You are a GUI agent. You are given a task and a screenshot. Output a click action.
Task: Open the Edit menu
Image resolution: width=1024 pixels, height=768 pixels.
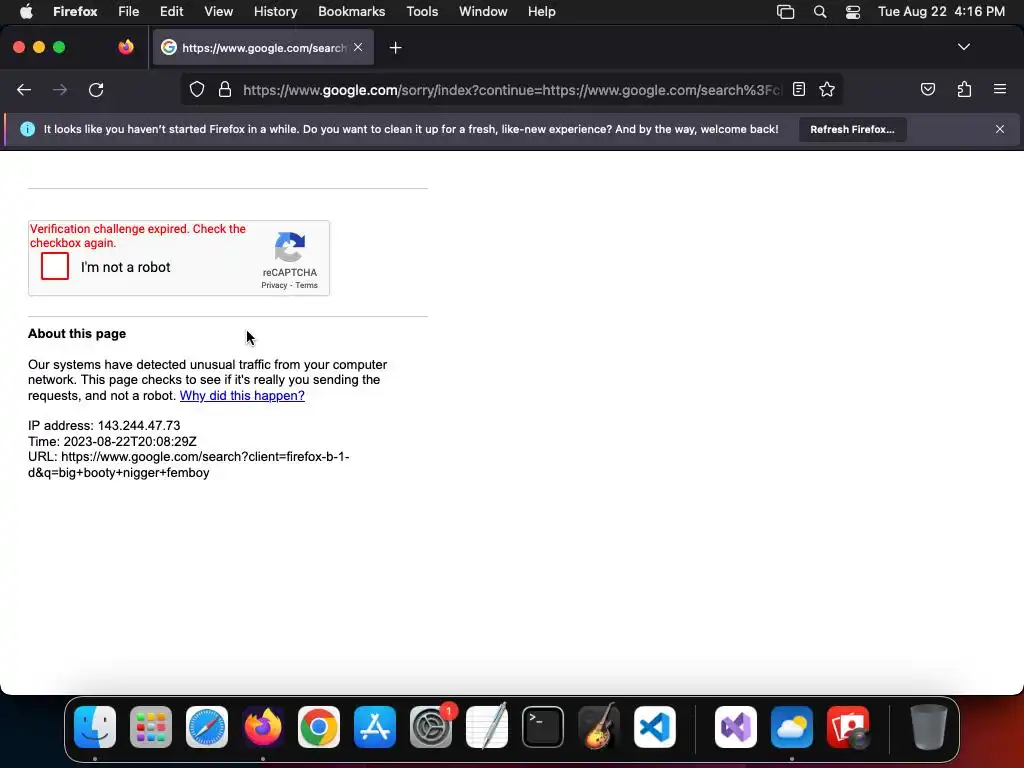[x=172, y=11]
